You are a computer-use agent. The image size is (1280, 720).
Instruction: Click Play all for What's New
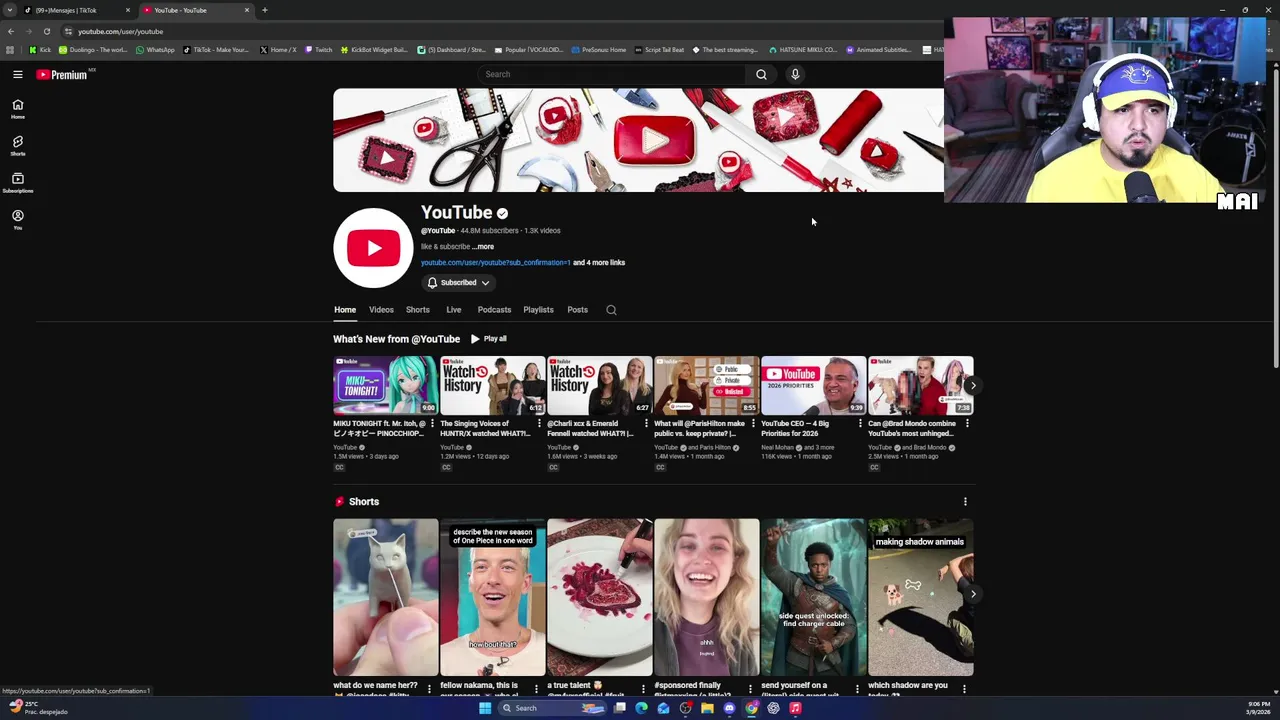pos(489,339)
